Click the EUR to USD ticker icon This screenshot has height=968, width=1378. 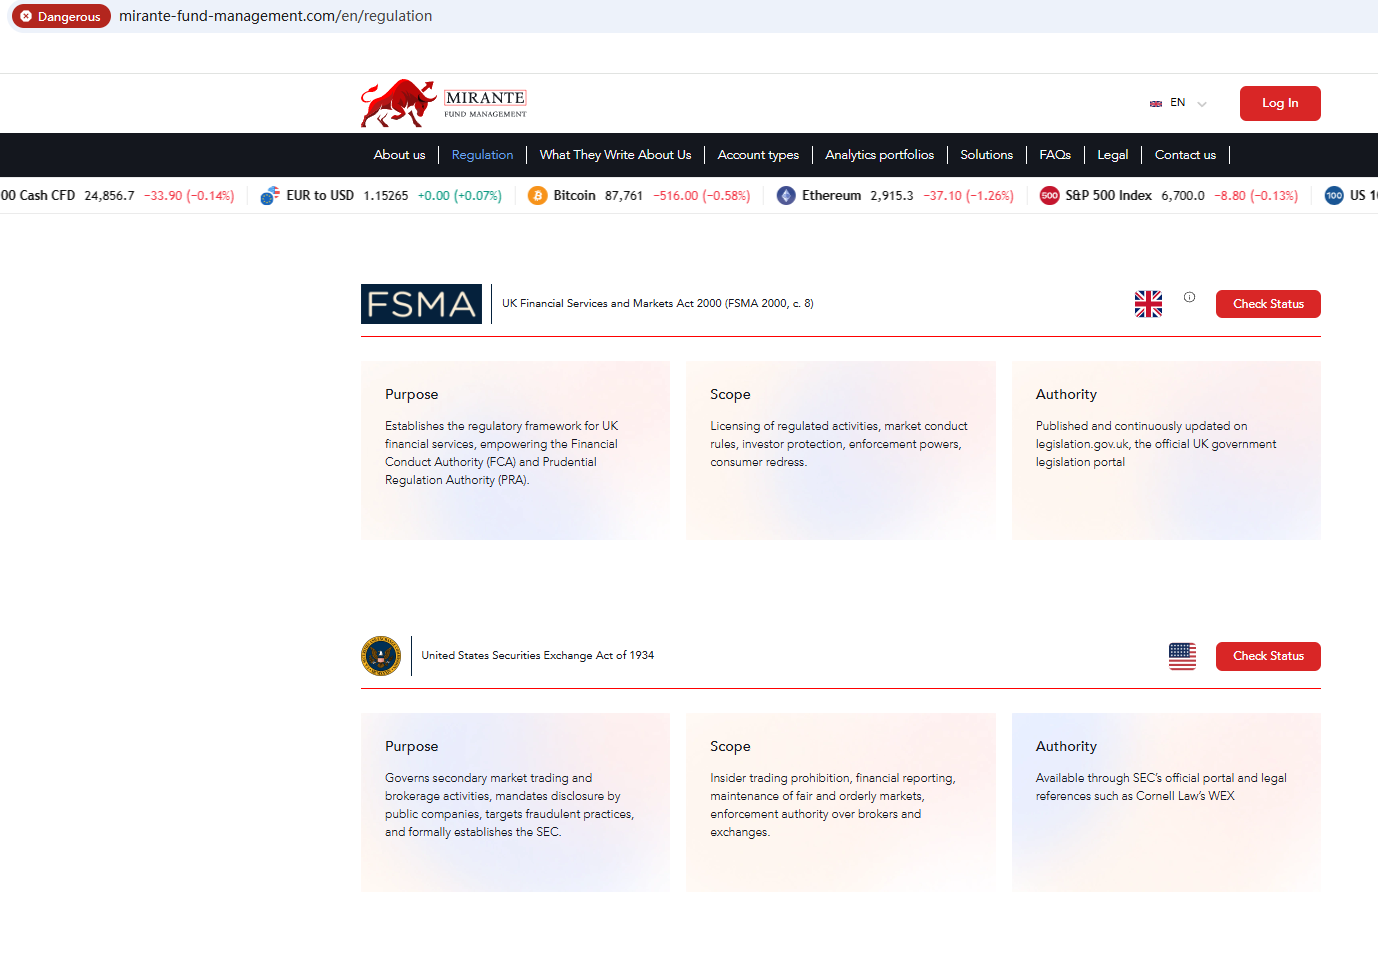point(270,196)
